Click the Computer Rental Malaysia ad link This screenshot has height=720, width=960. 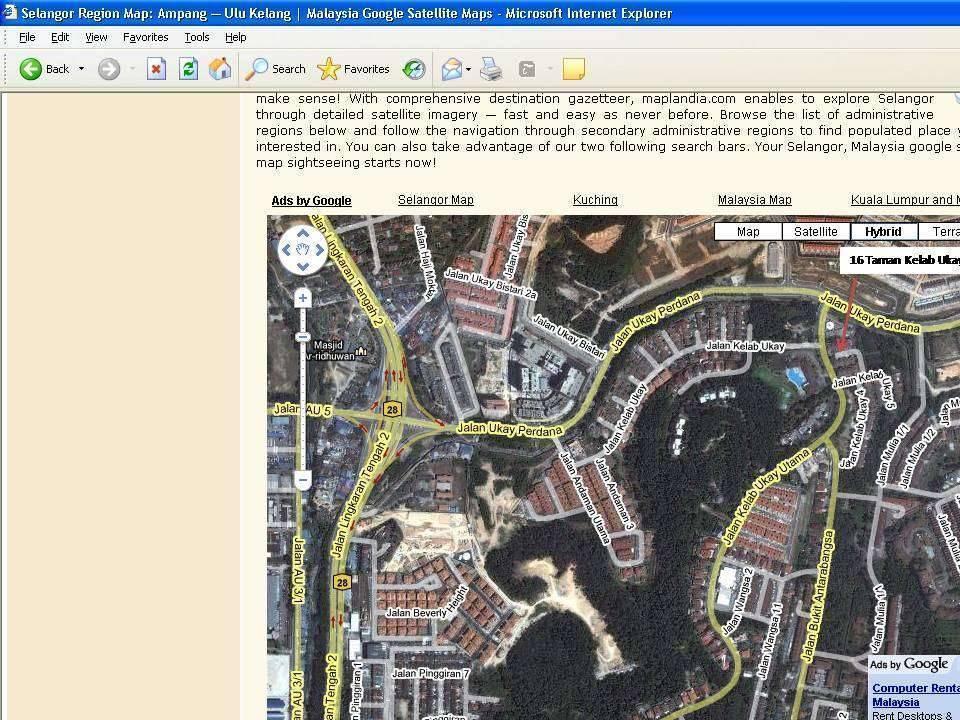tap(915, 695)
